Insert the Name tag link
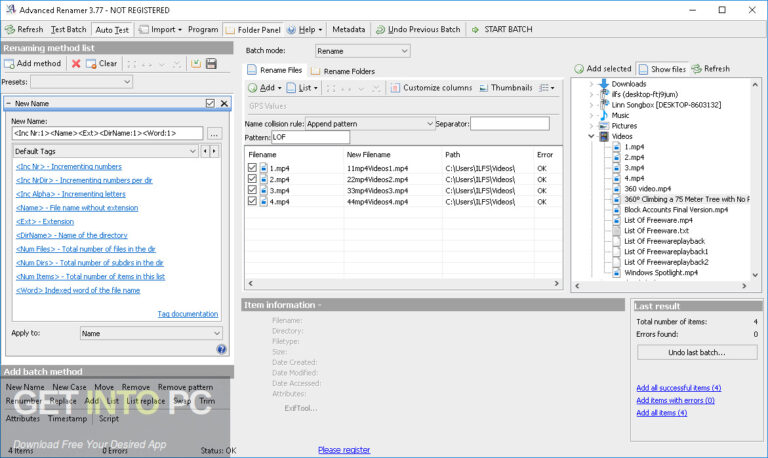Screen dimensions: 768x458 pyautogui.click(x=77, y=208)
